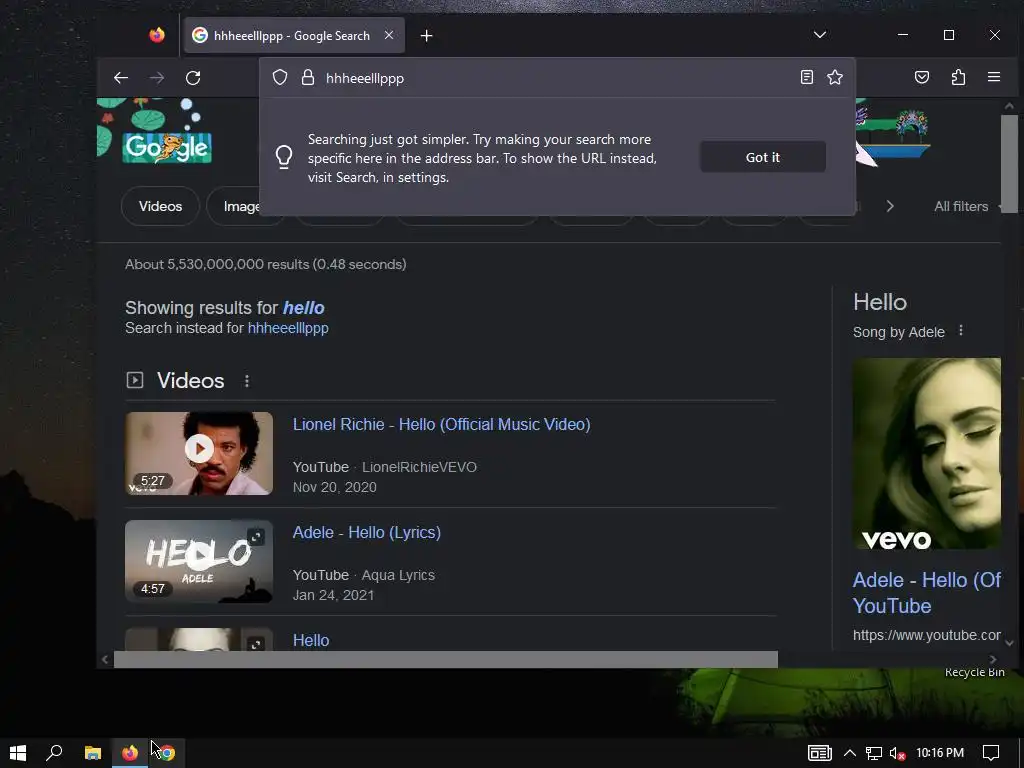
Task: Open the Extensions puzzle icon
Action: [958, 77]
